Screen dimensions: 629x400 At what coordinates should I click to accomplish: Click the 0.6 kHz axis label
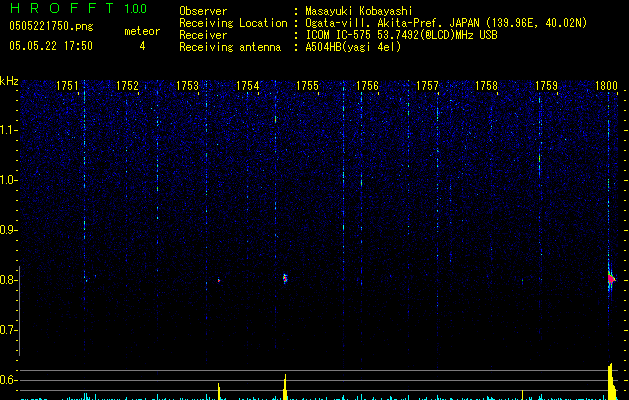8,380
